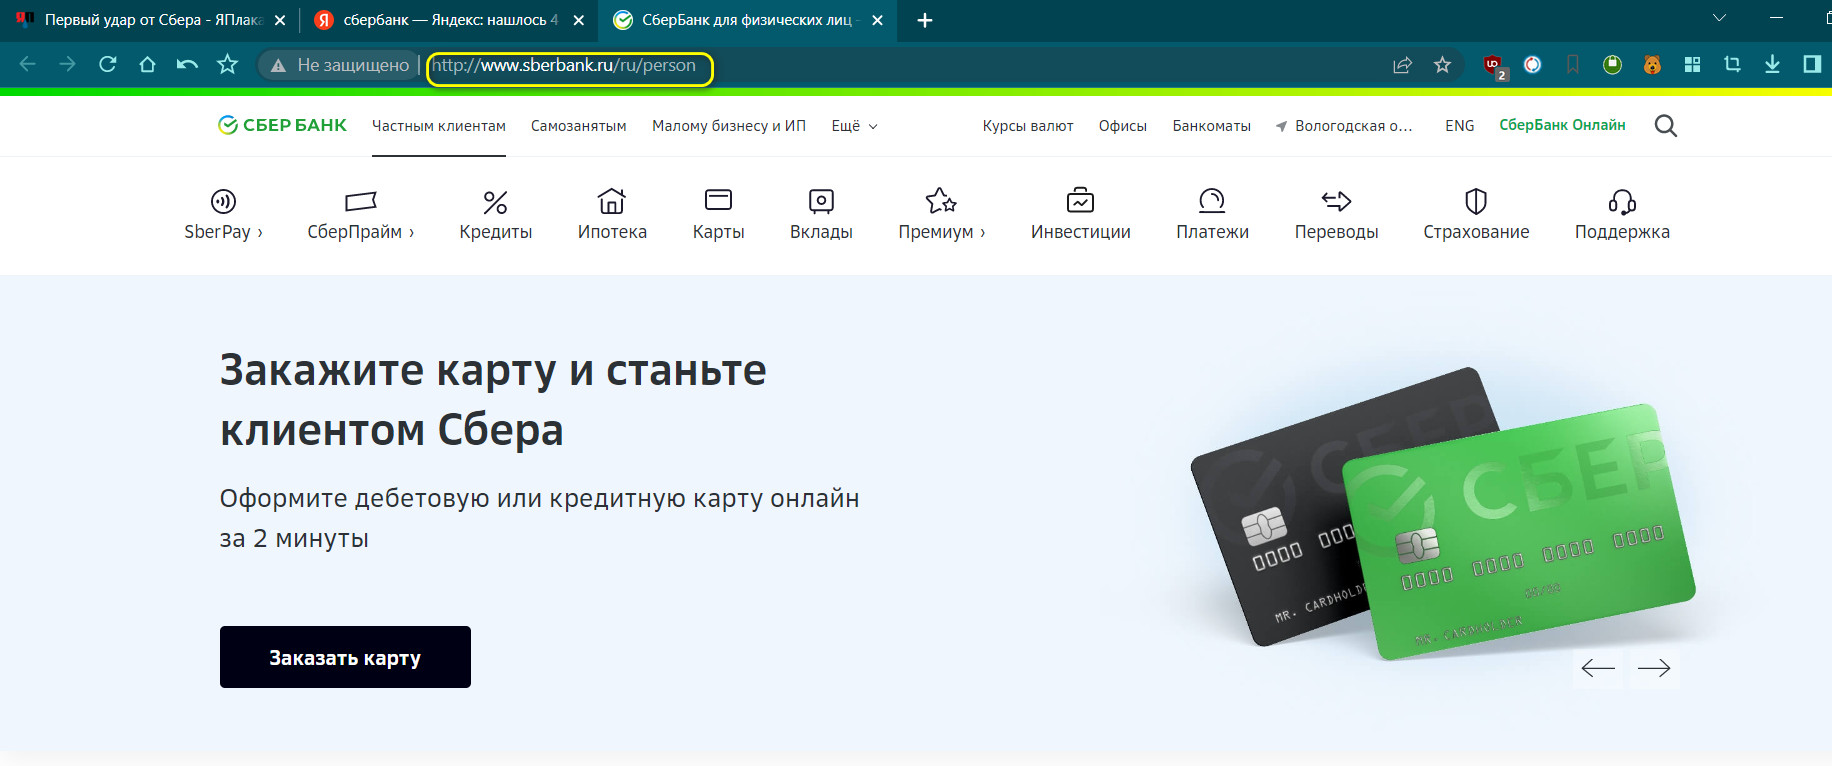Expand the 'Ещё' menu
This screenshot has height=766, width=1832.
(x=854, y=126)
